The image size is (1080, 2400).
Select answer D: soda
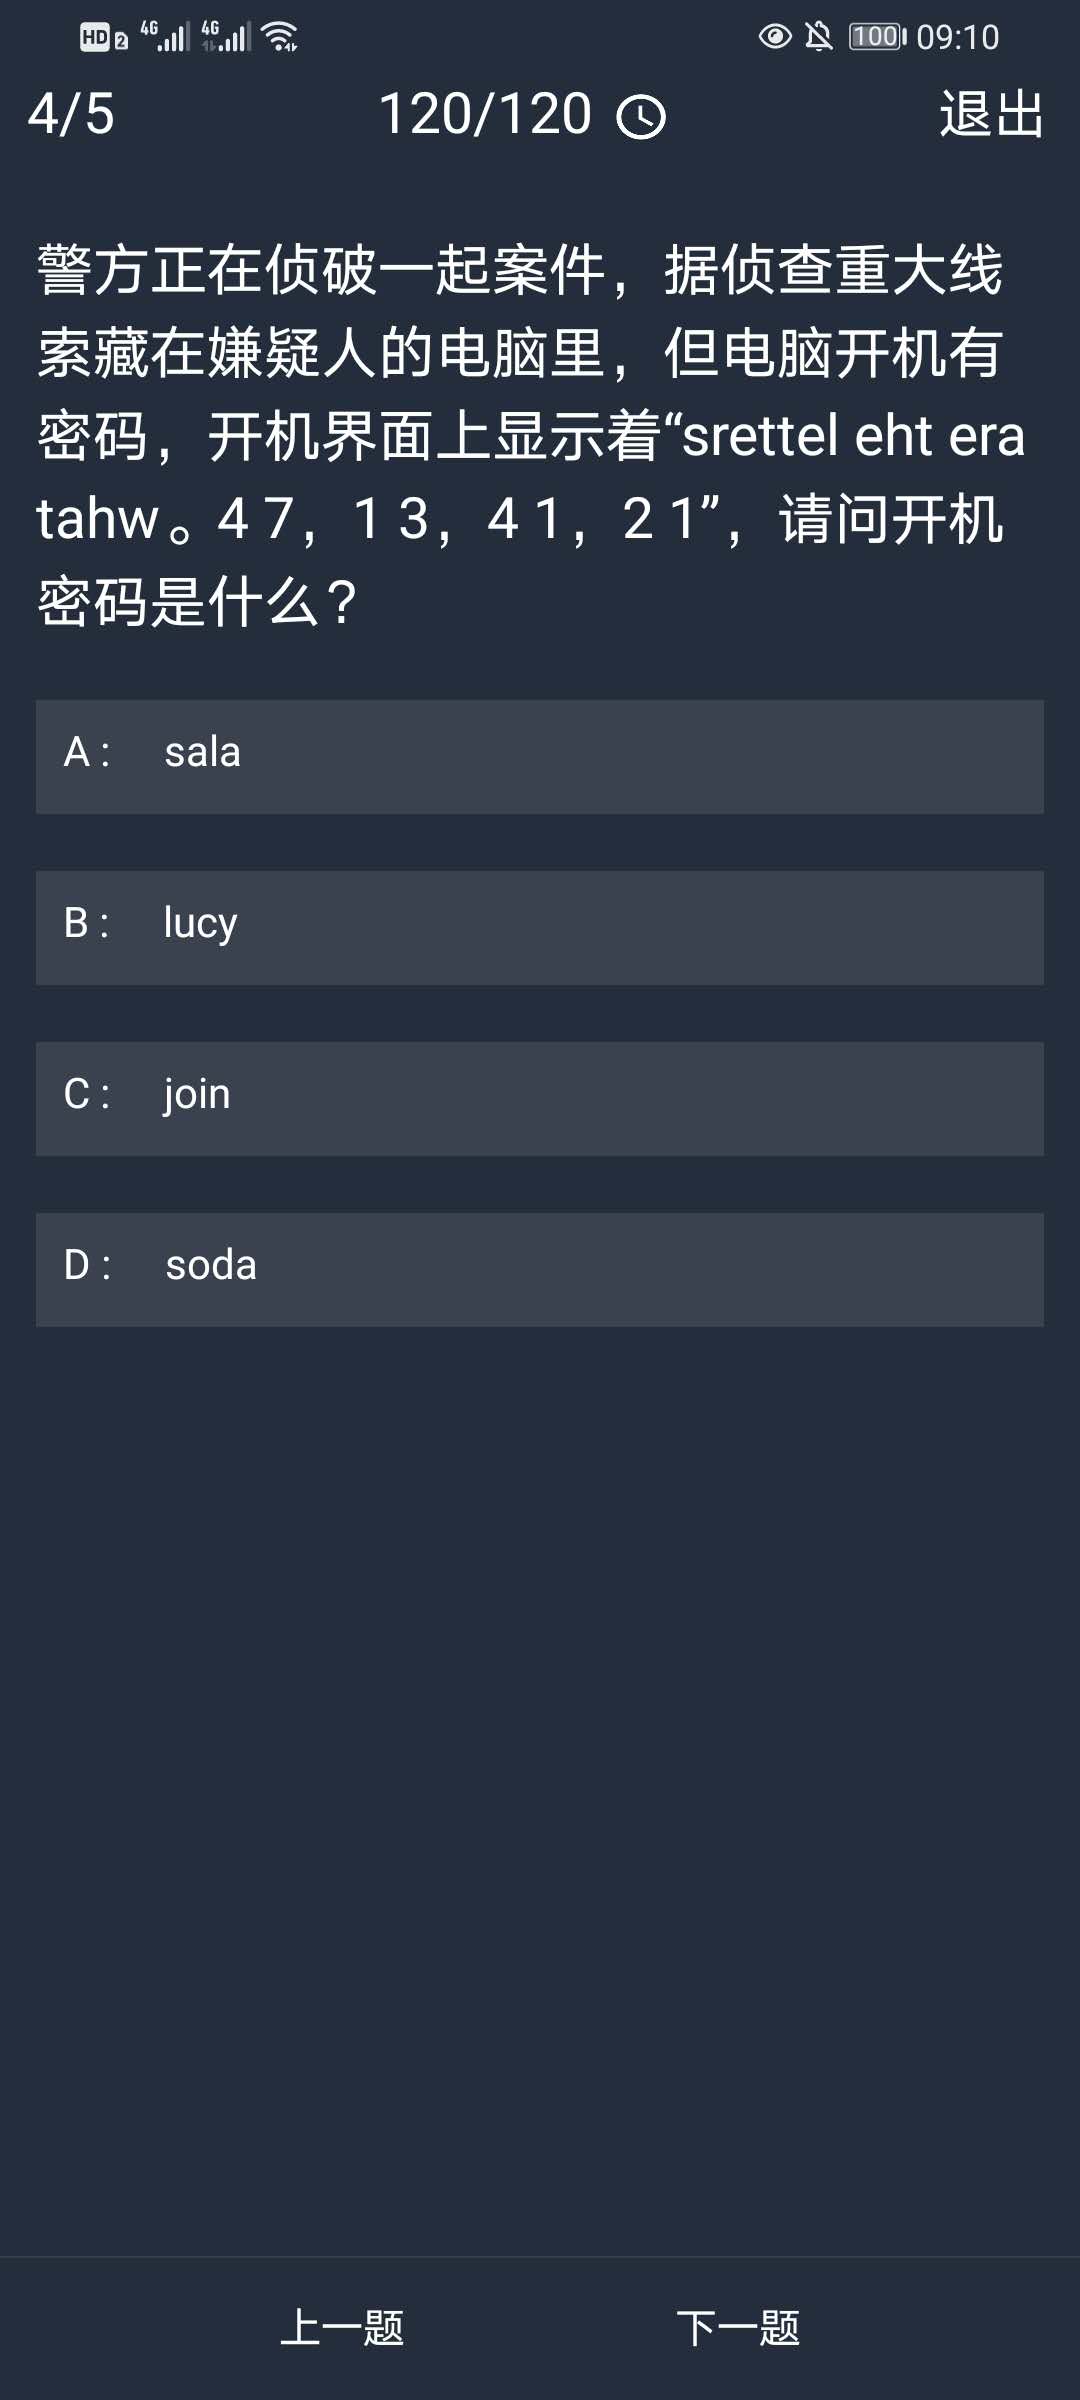tap(540, 1269)
